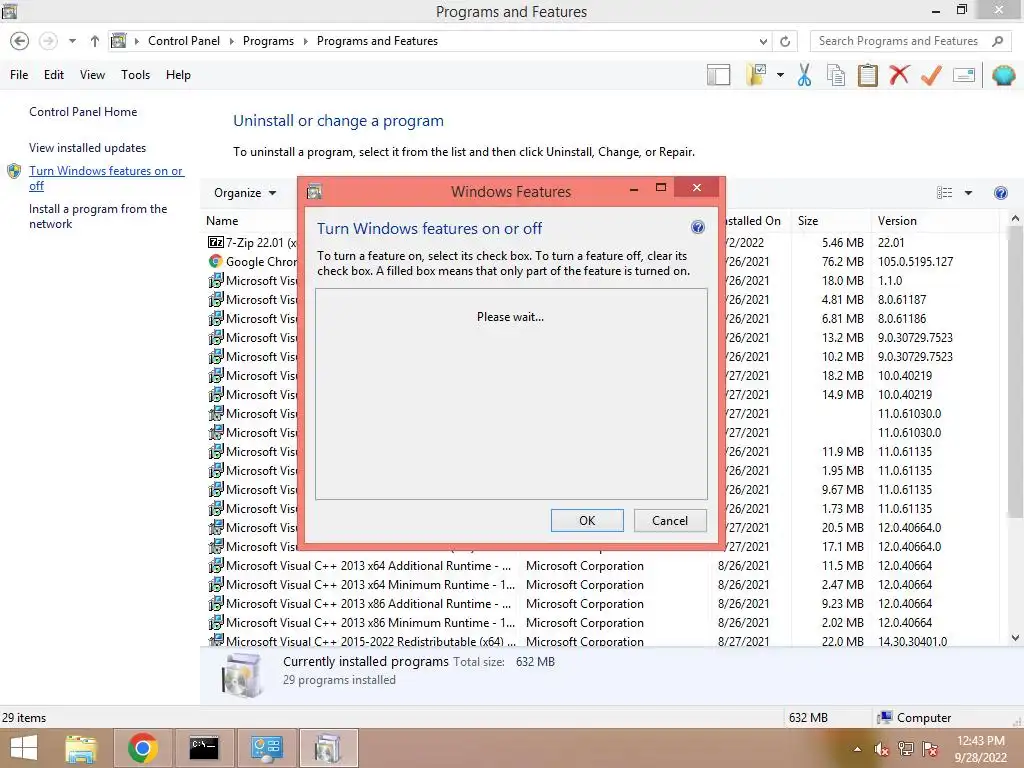Select Microsoft Visual C++ 2015-2022 Redistributable (x64)
The width and height of the screenshot is (1024, 768).
pyautogui.click(x=601, y=641)
